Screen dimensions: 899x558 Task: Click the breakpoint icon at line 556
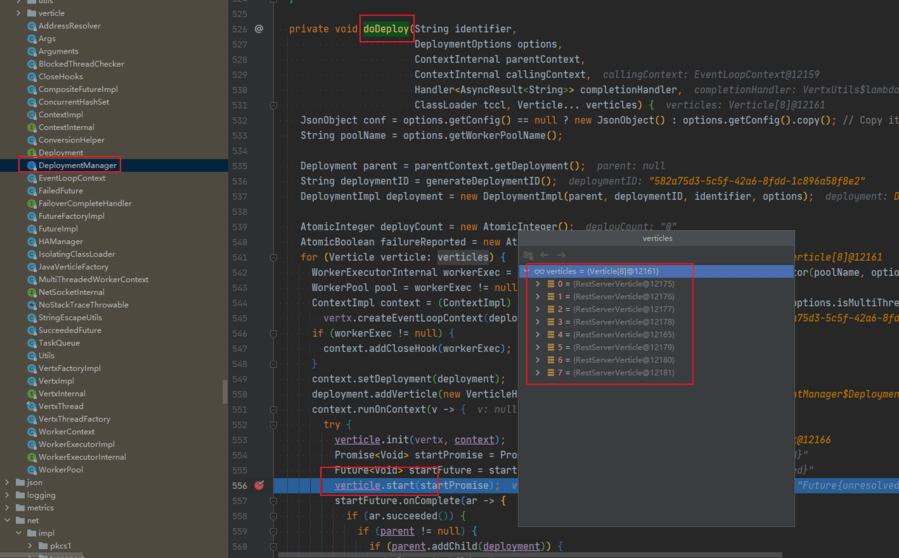point(259,485)
